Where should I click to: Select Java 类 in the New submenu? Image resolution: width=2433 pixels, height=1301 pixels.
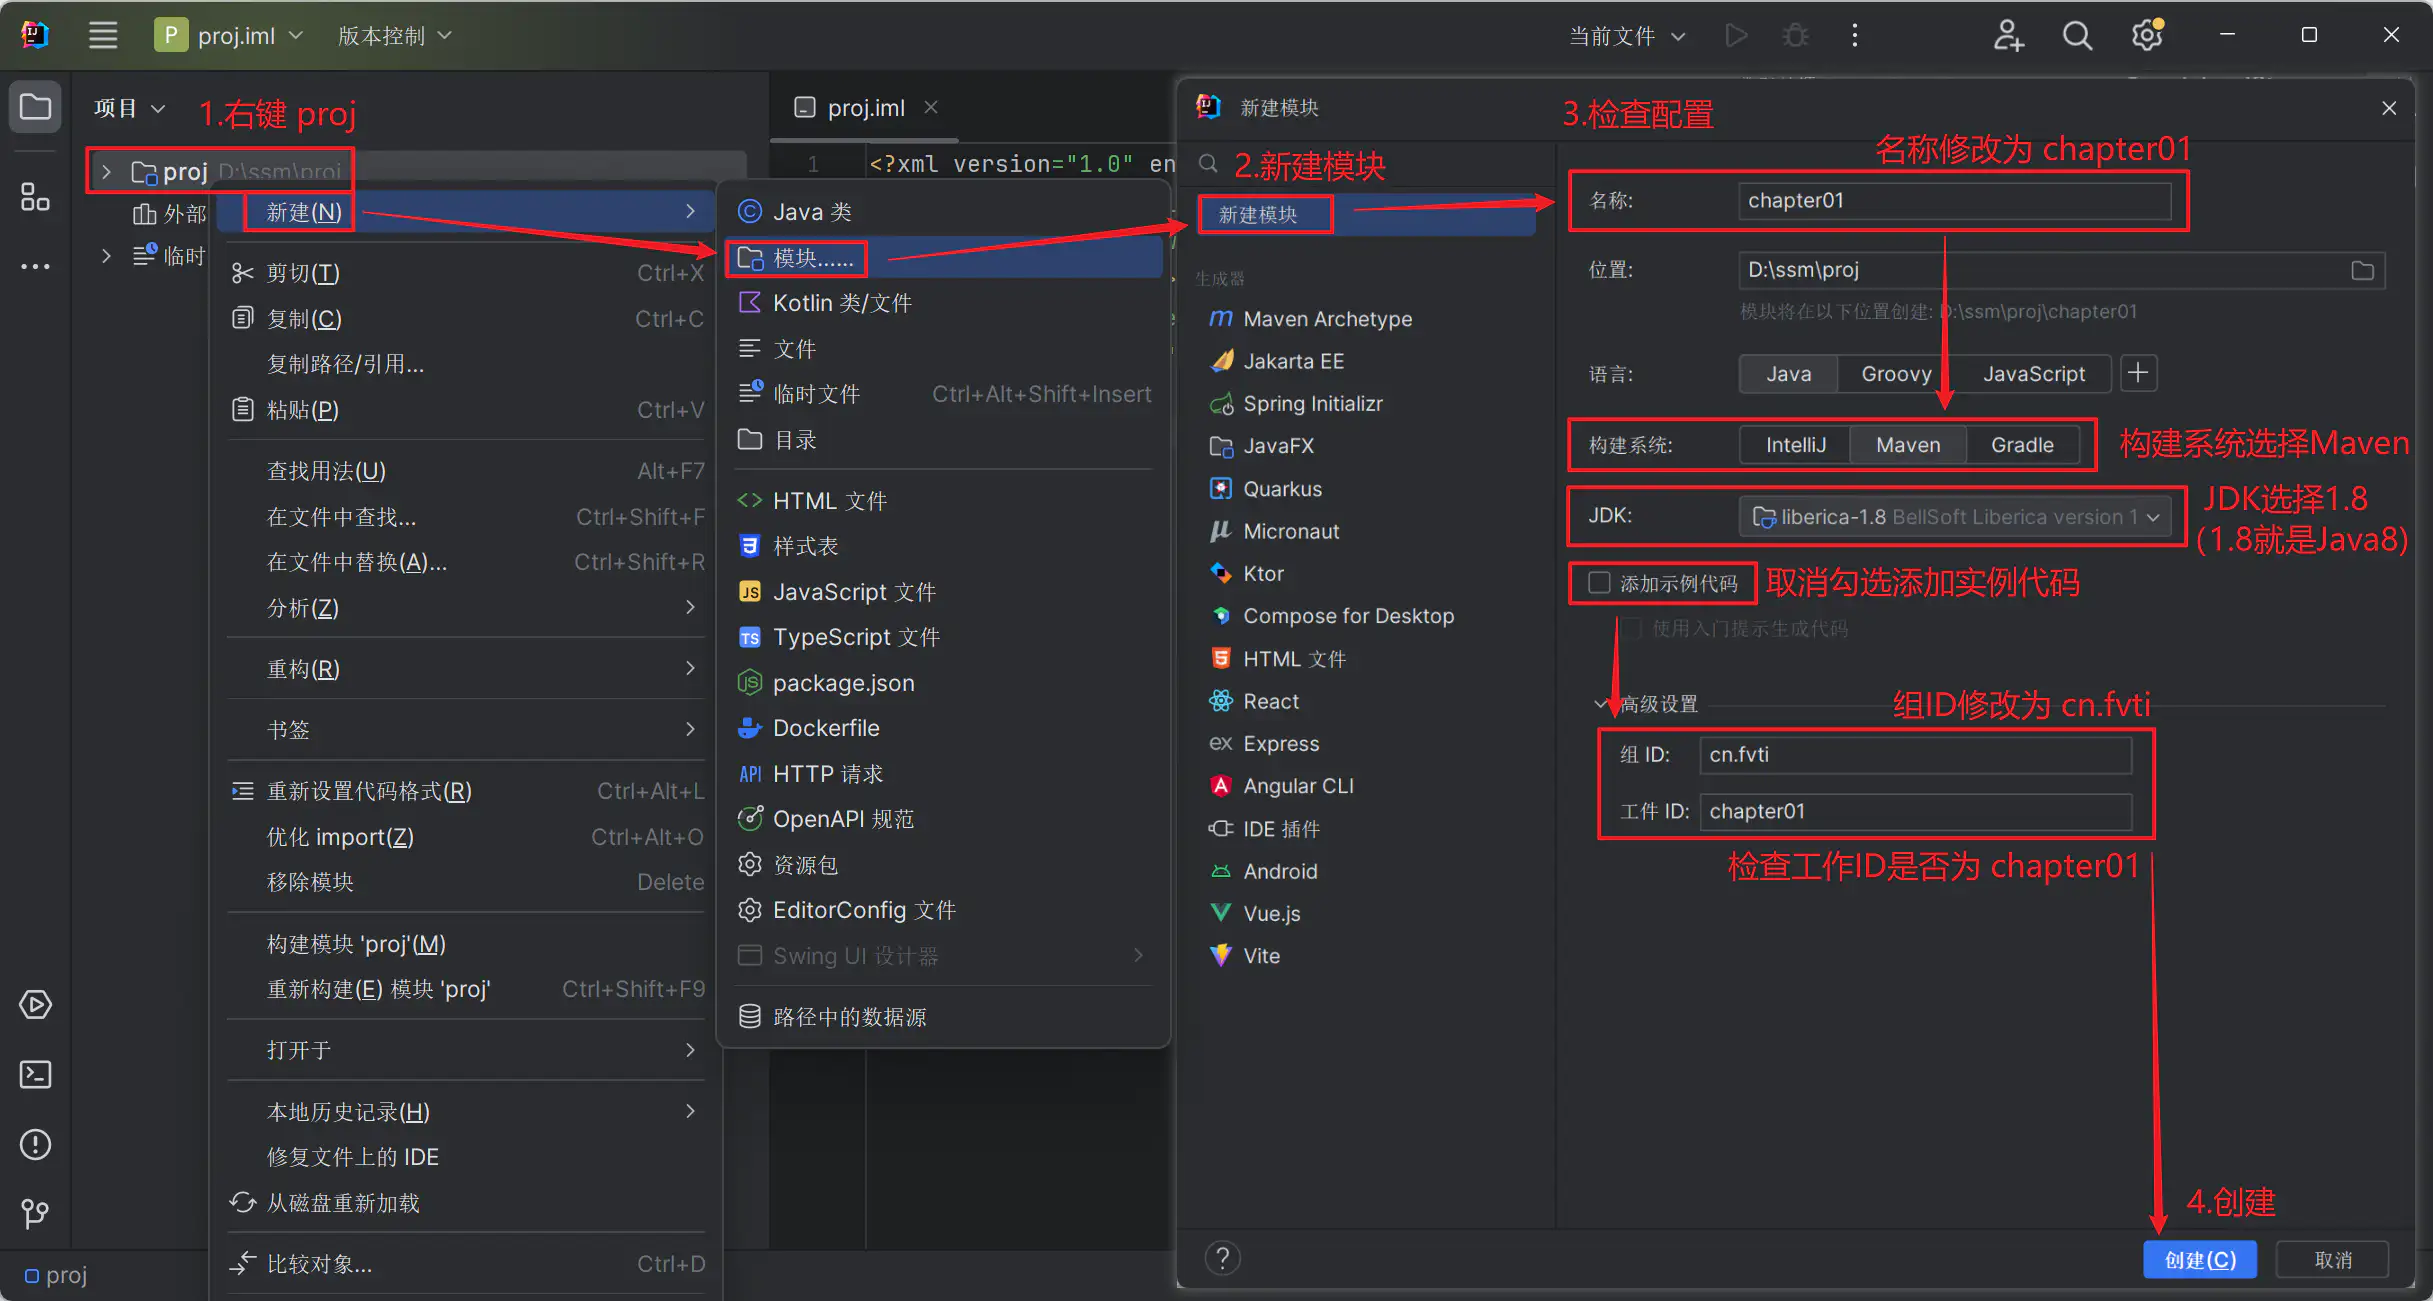tap(943, 212)
